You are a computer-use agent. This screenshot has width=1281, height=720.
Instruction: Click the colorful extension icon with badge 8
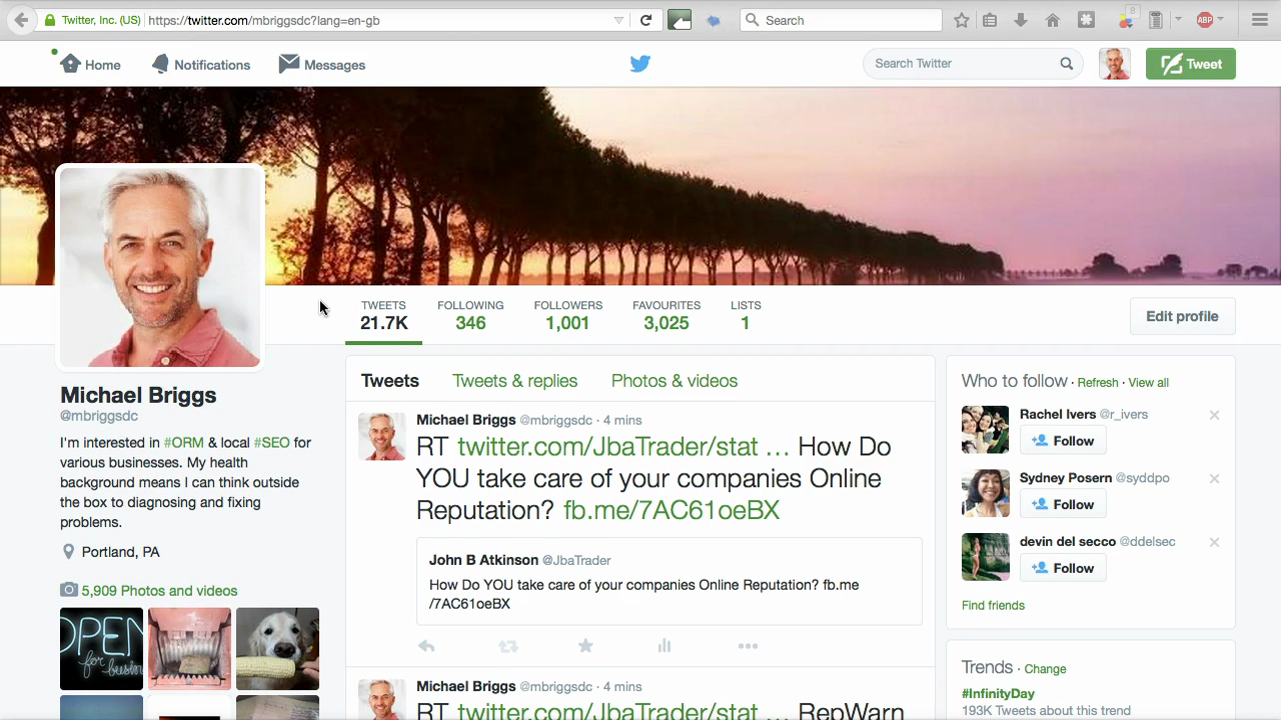point(1127,19)
